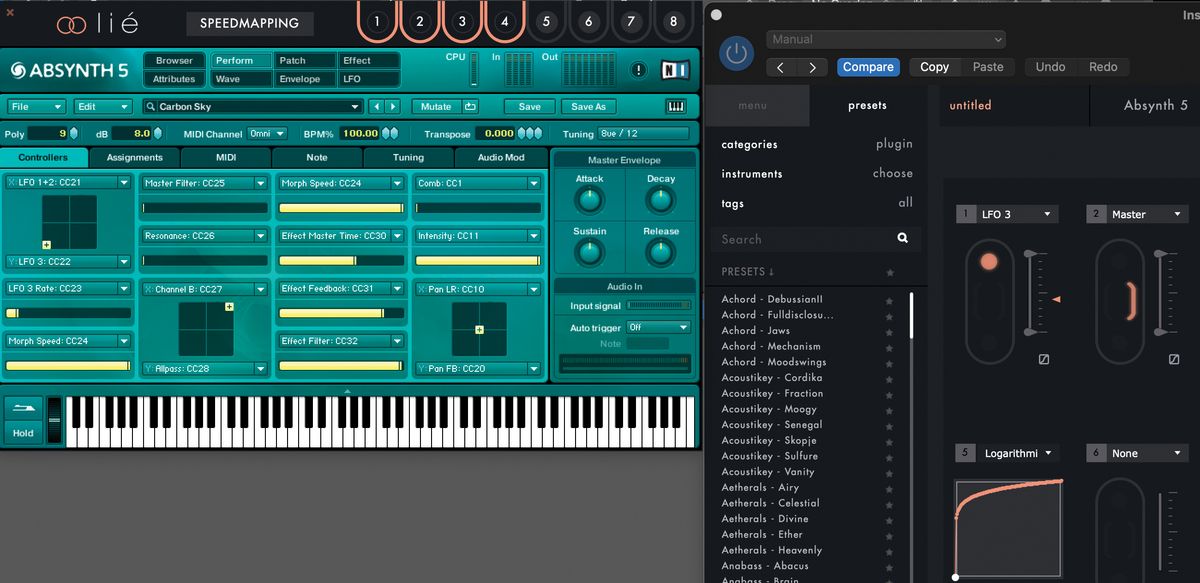This screenshot has height=583, width=1200.
Task: Click the NI logo icon
Action: (675, 70)
